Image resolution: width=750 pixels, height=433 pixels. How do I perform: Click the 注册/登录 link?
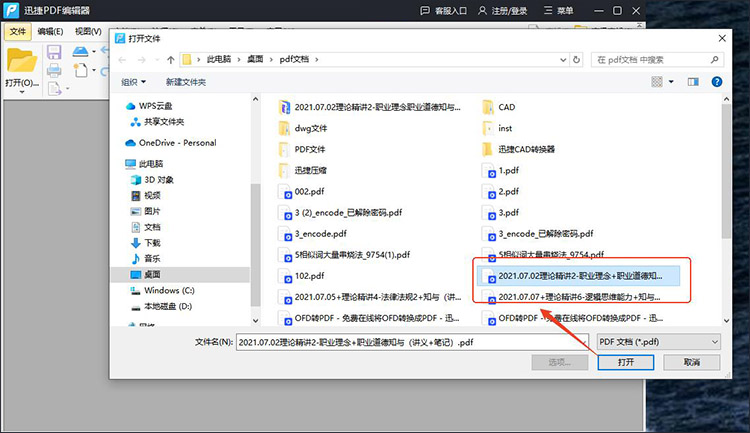click(509, 11)
